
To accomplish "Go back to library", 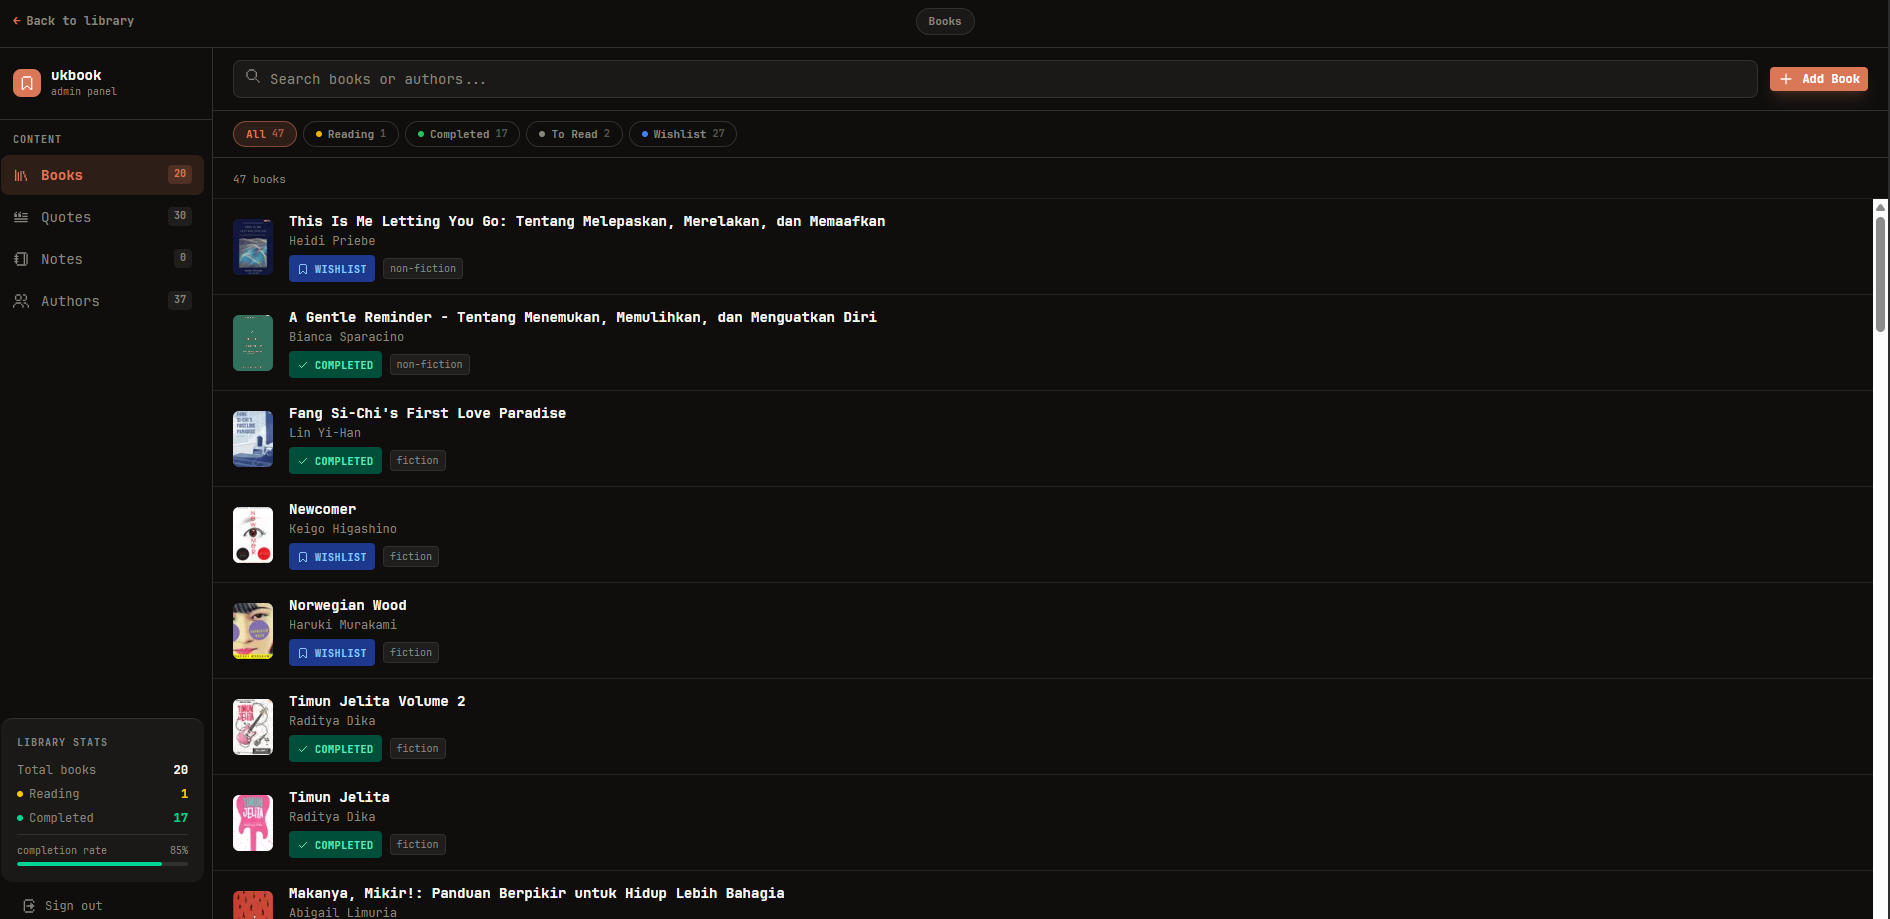I will tap(73, 21).
